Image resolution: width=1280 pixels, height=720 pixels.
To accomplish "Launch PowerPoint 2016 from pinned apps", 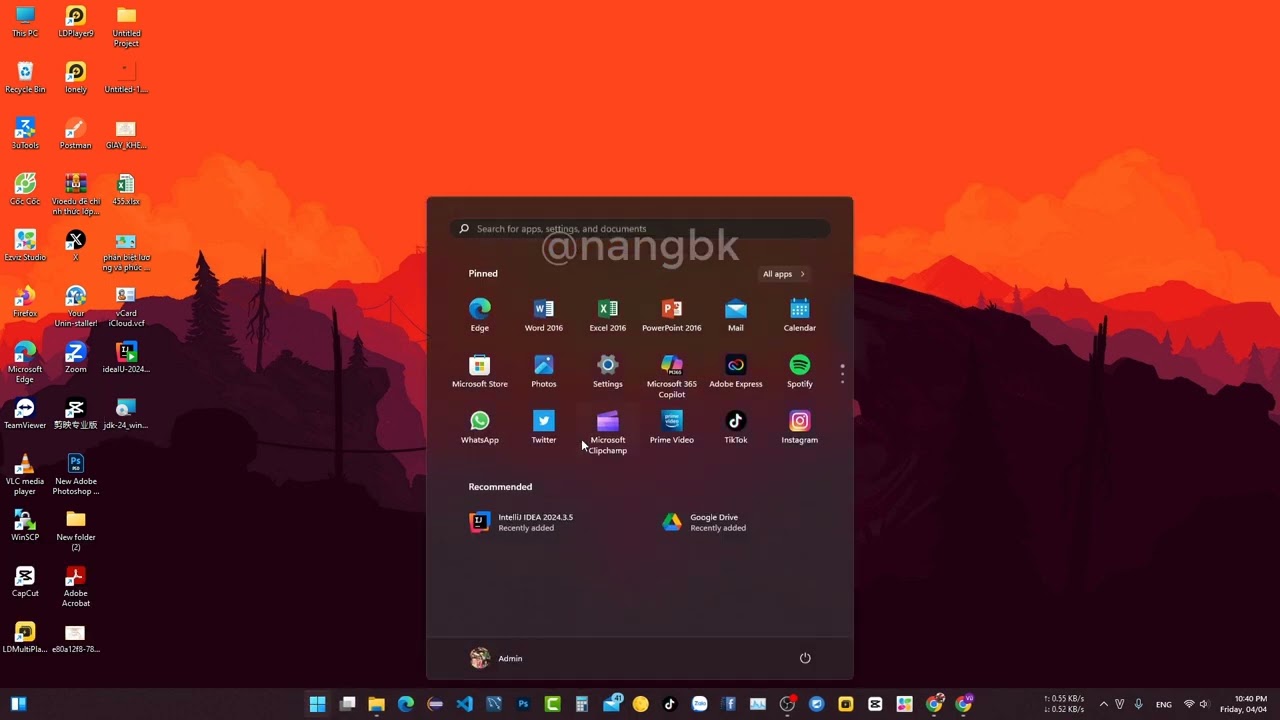I will point(672,314).
